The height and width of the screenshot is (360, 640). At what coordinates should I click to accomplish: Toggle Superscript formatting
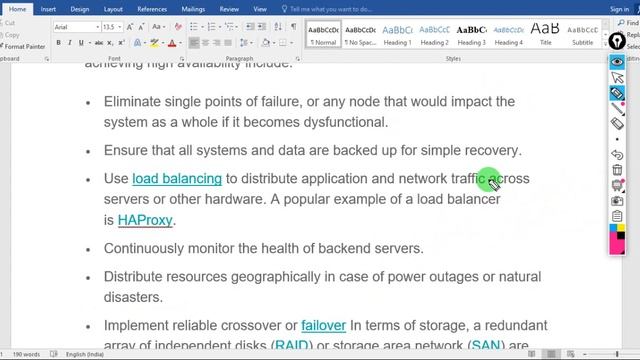click(x=121, y=43)
